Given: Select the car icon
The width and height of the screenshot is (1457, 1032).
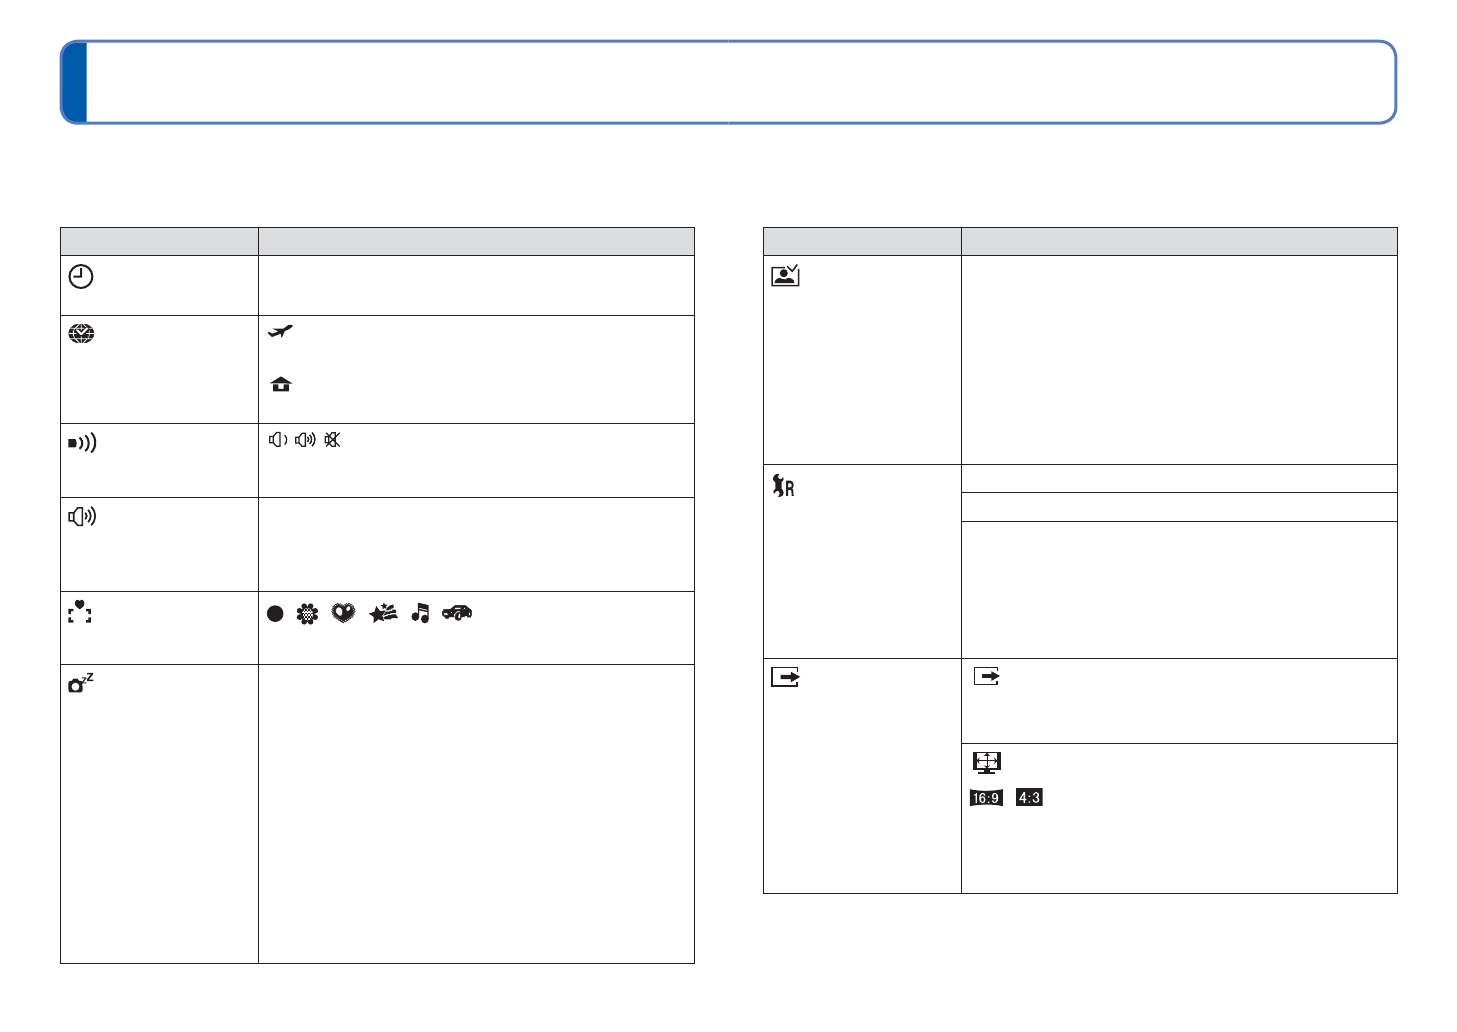Looking at the screenshot, I should click(x=457, y=613).
